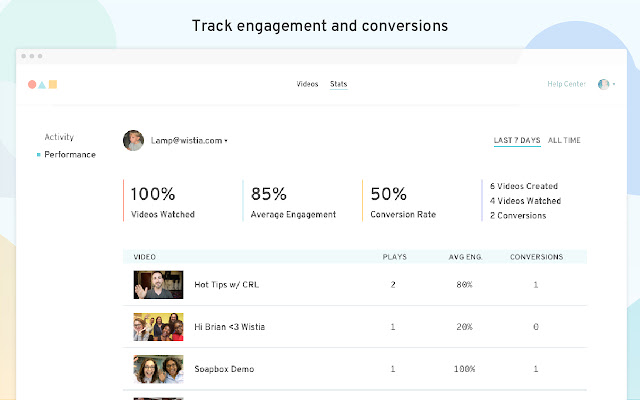The width and height of the screenshot is (640, 400).
Task: Expand the header profile dropdown arrow
Action: (613, 85)
